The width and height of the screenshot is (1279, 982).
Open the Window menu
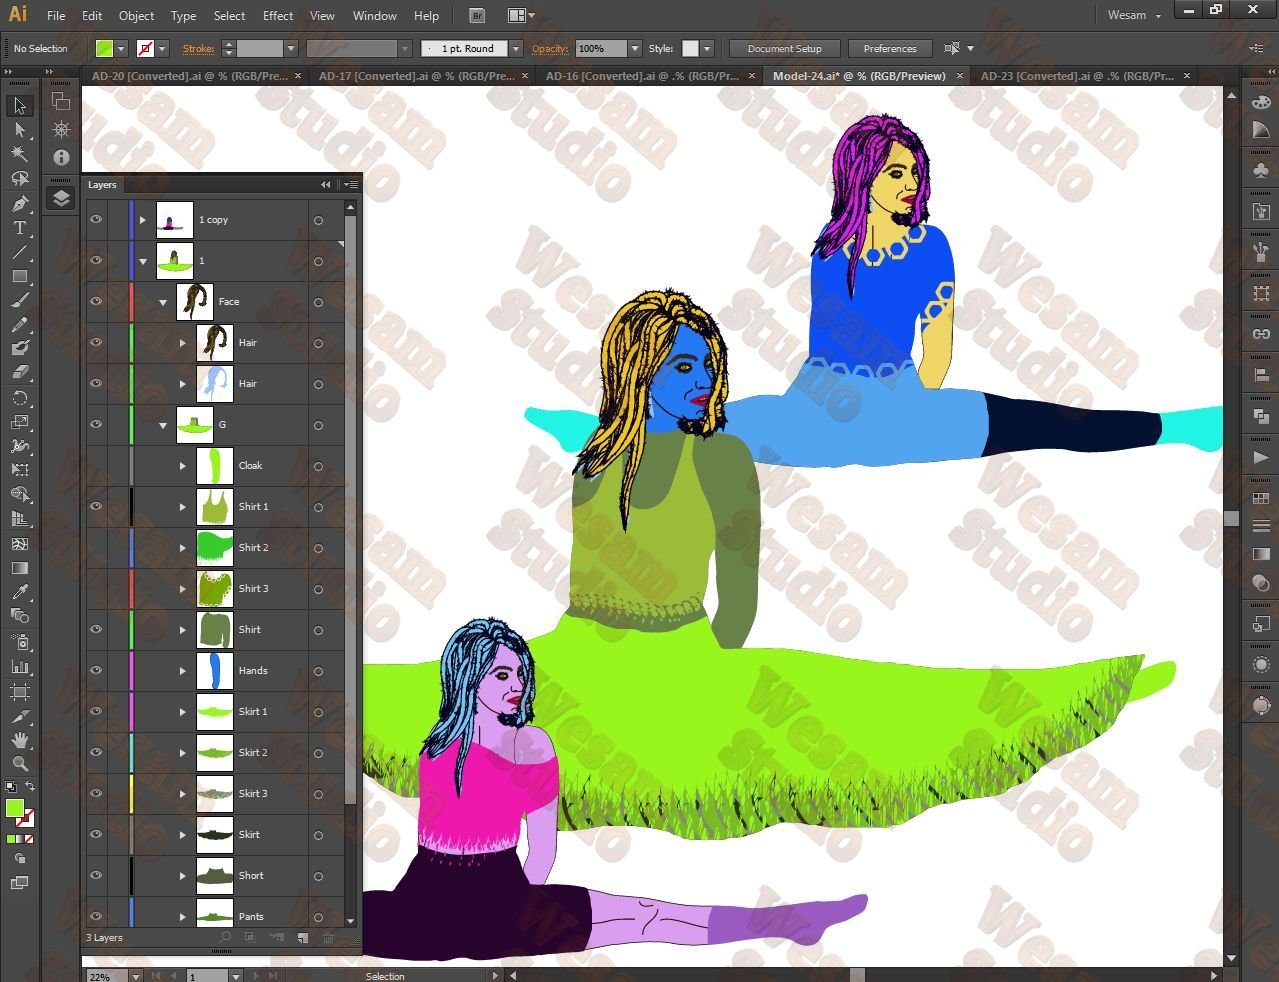coord(375,15)
